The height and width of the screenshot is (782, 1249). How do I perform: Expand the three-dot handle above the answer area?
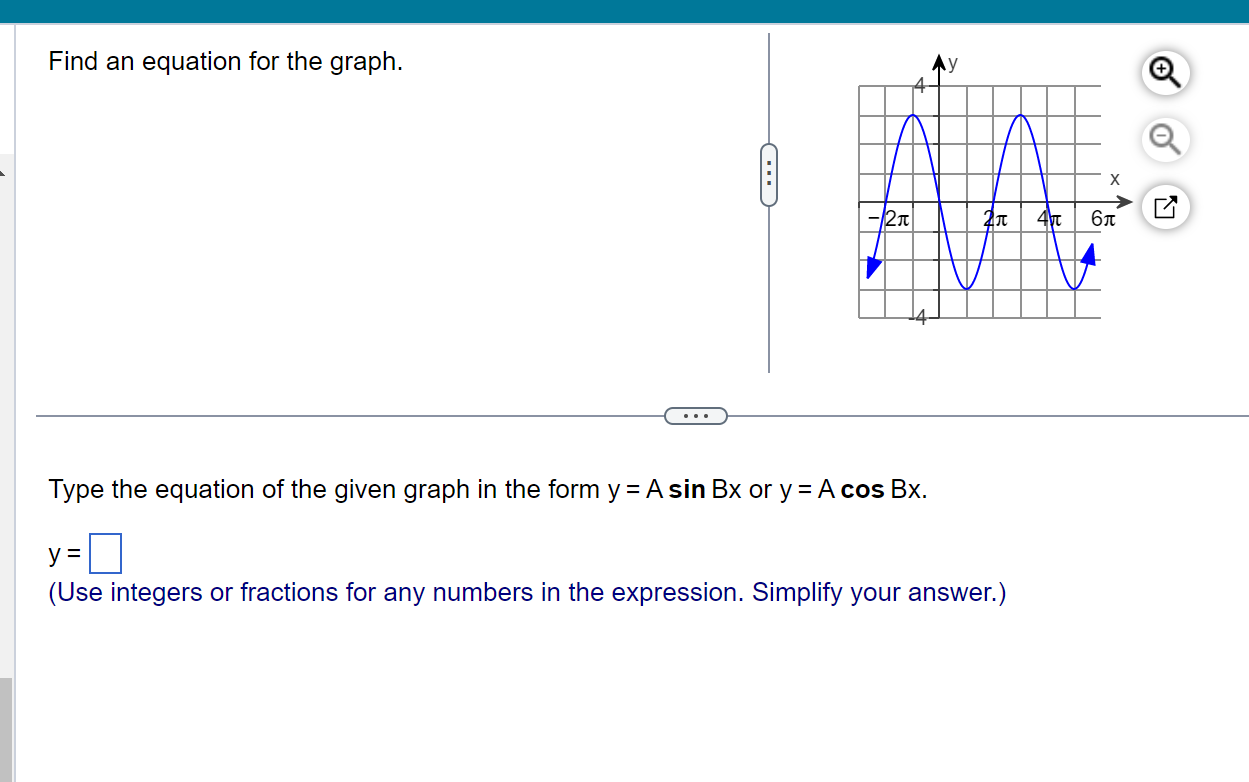[x=695, y=415]
